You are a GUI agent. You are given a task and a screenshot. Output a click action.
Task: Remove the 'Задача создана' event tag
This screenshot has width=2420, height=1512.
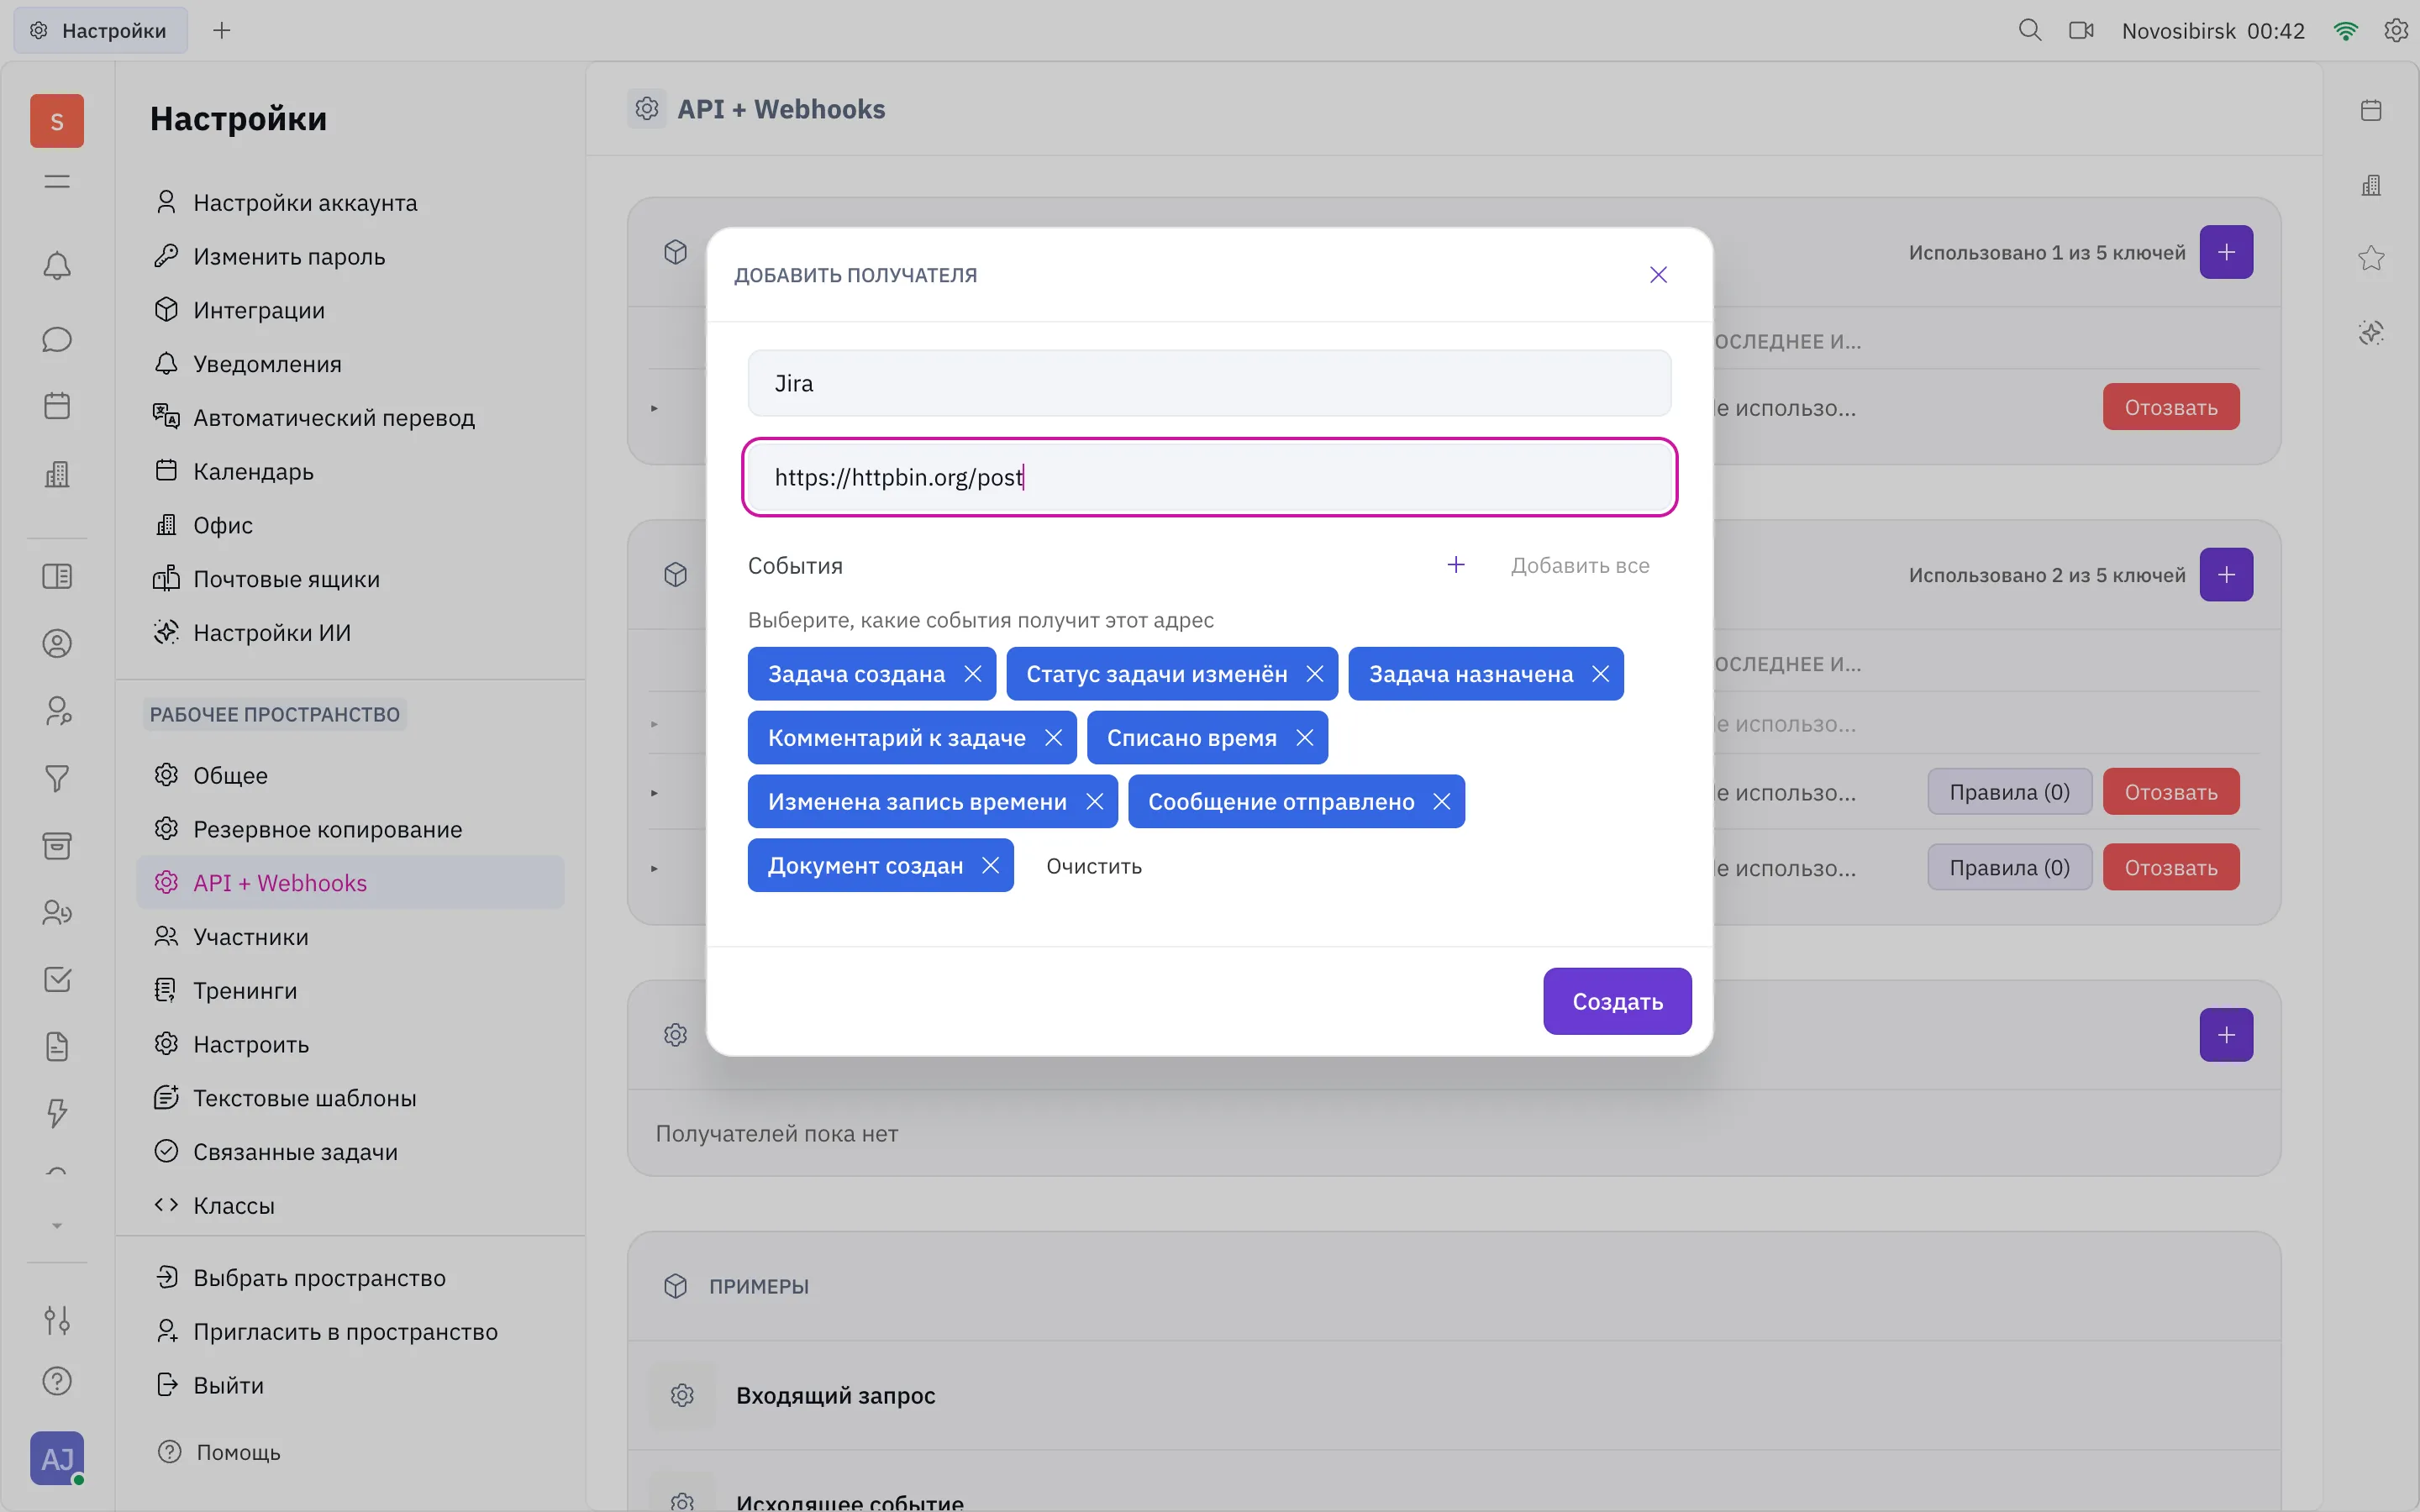972,674
